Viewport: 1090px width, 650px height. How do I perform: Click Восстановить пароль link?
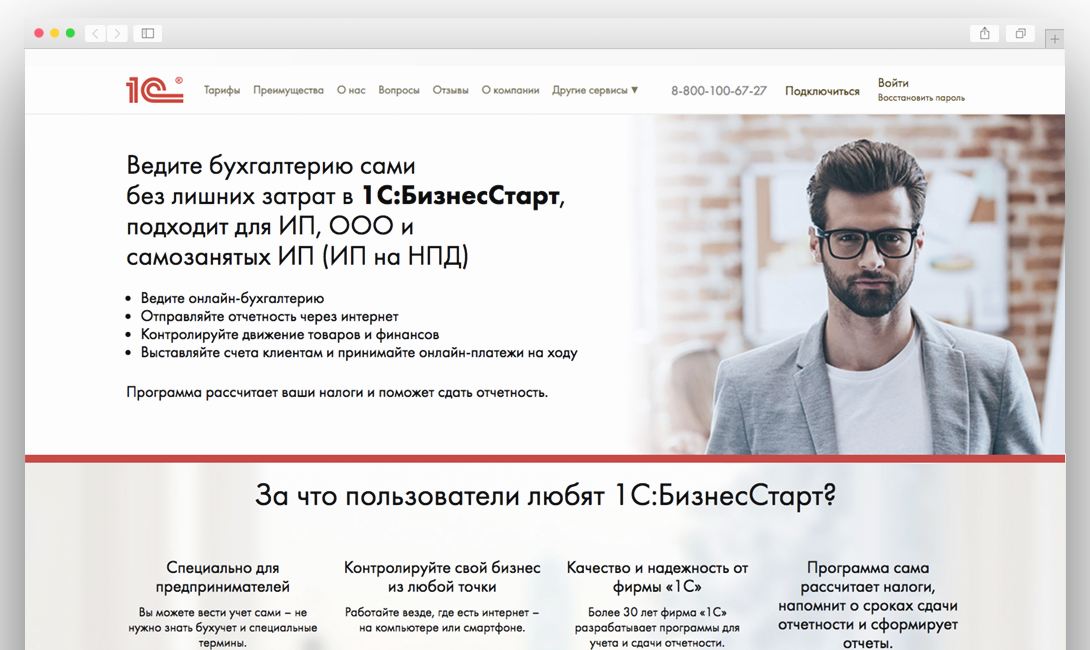921,98
